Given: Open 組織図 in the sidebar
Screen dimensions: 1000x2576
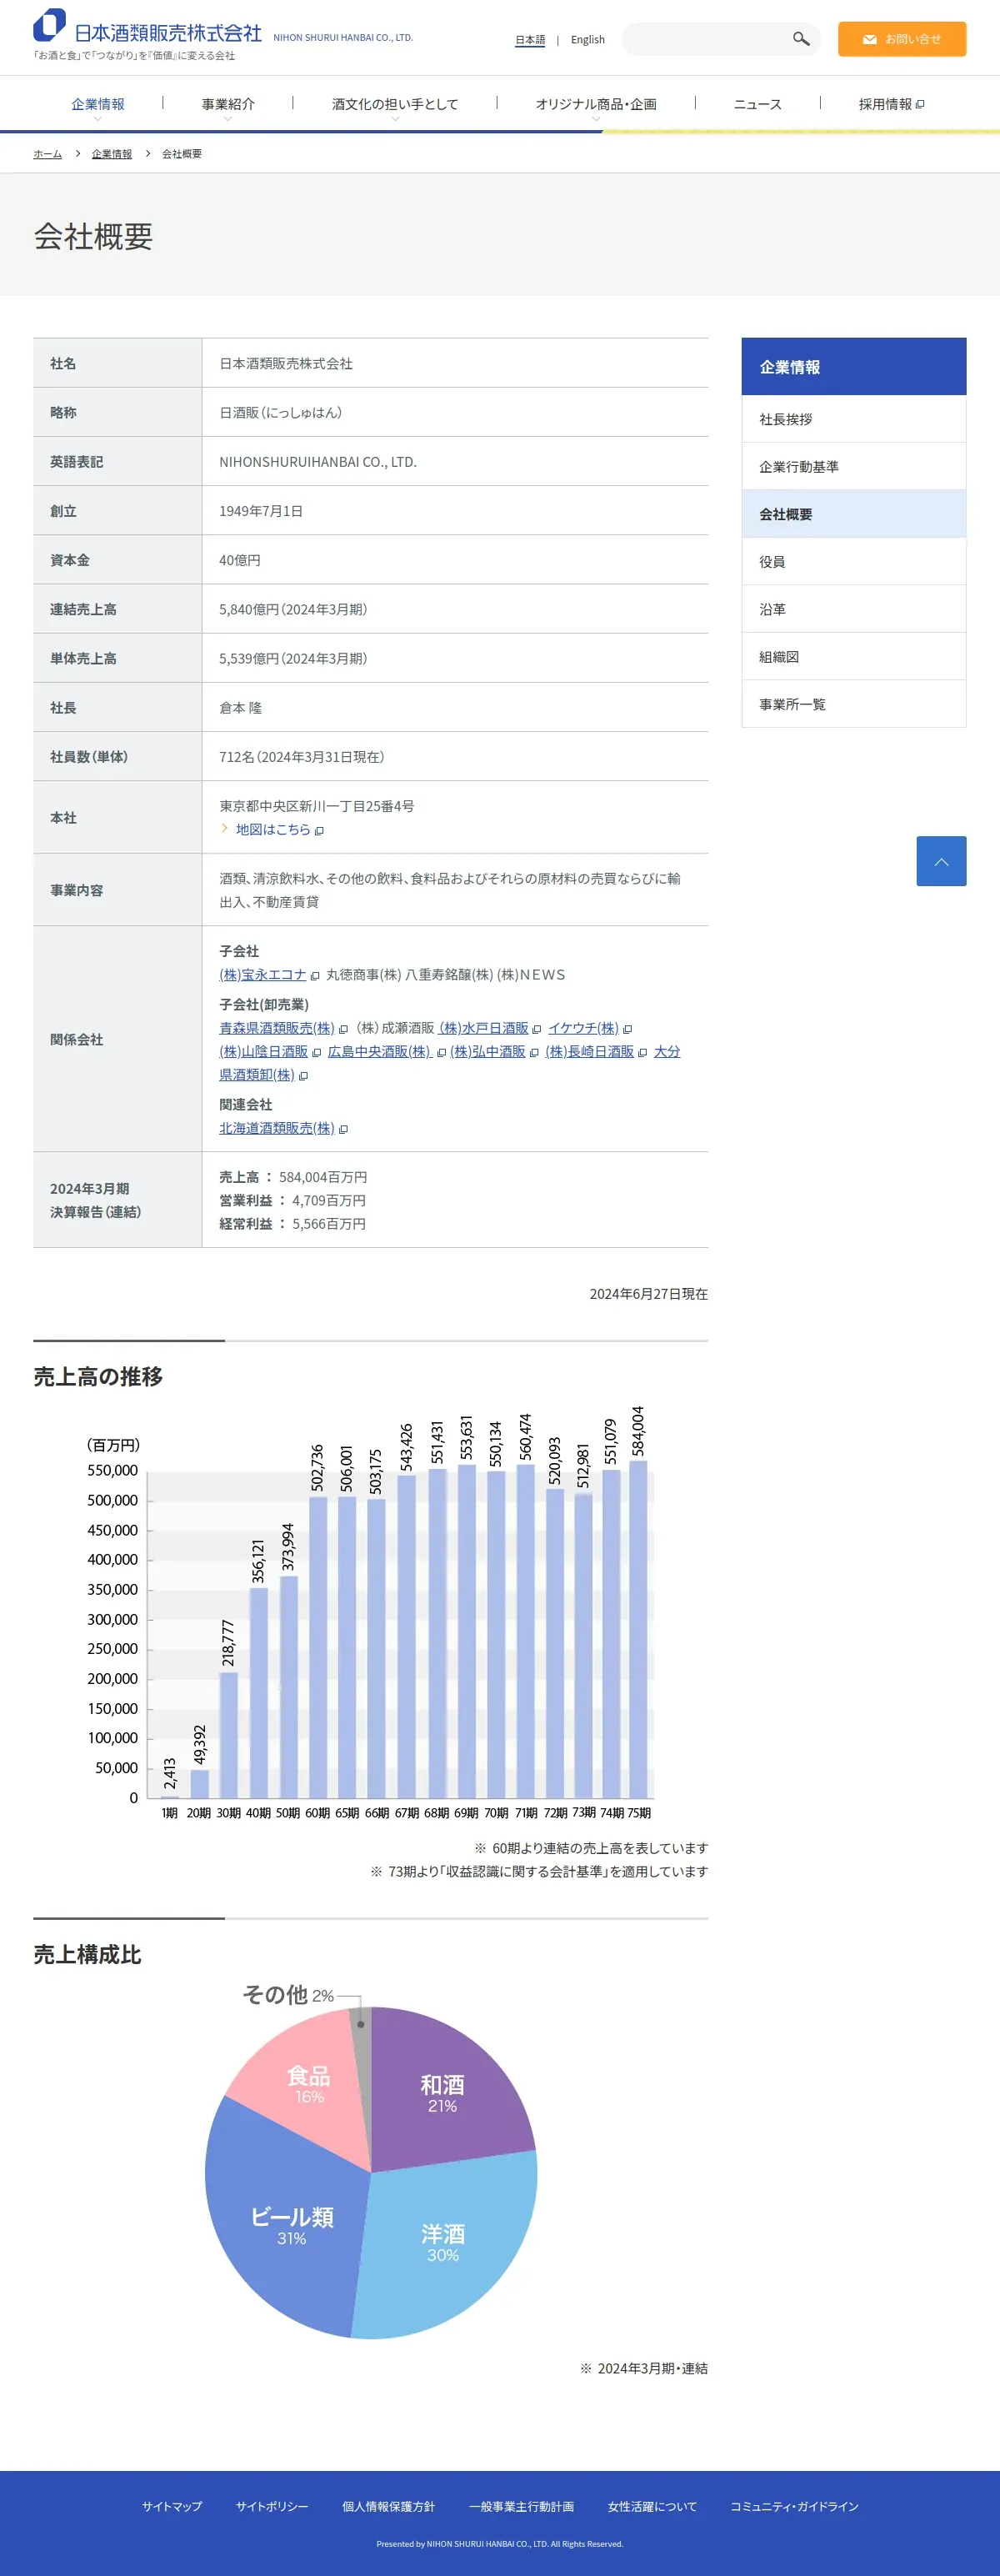Looking at the screenshot, I should (x=854, y=657).
